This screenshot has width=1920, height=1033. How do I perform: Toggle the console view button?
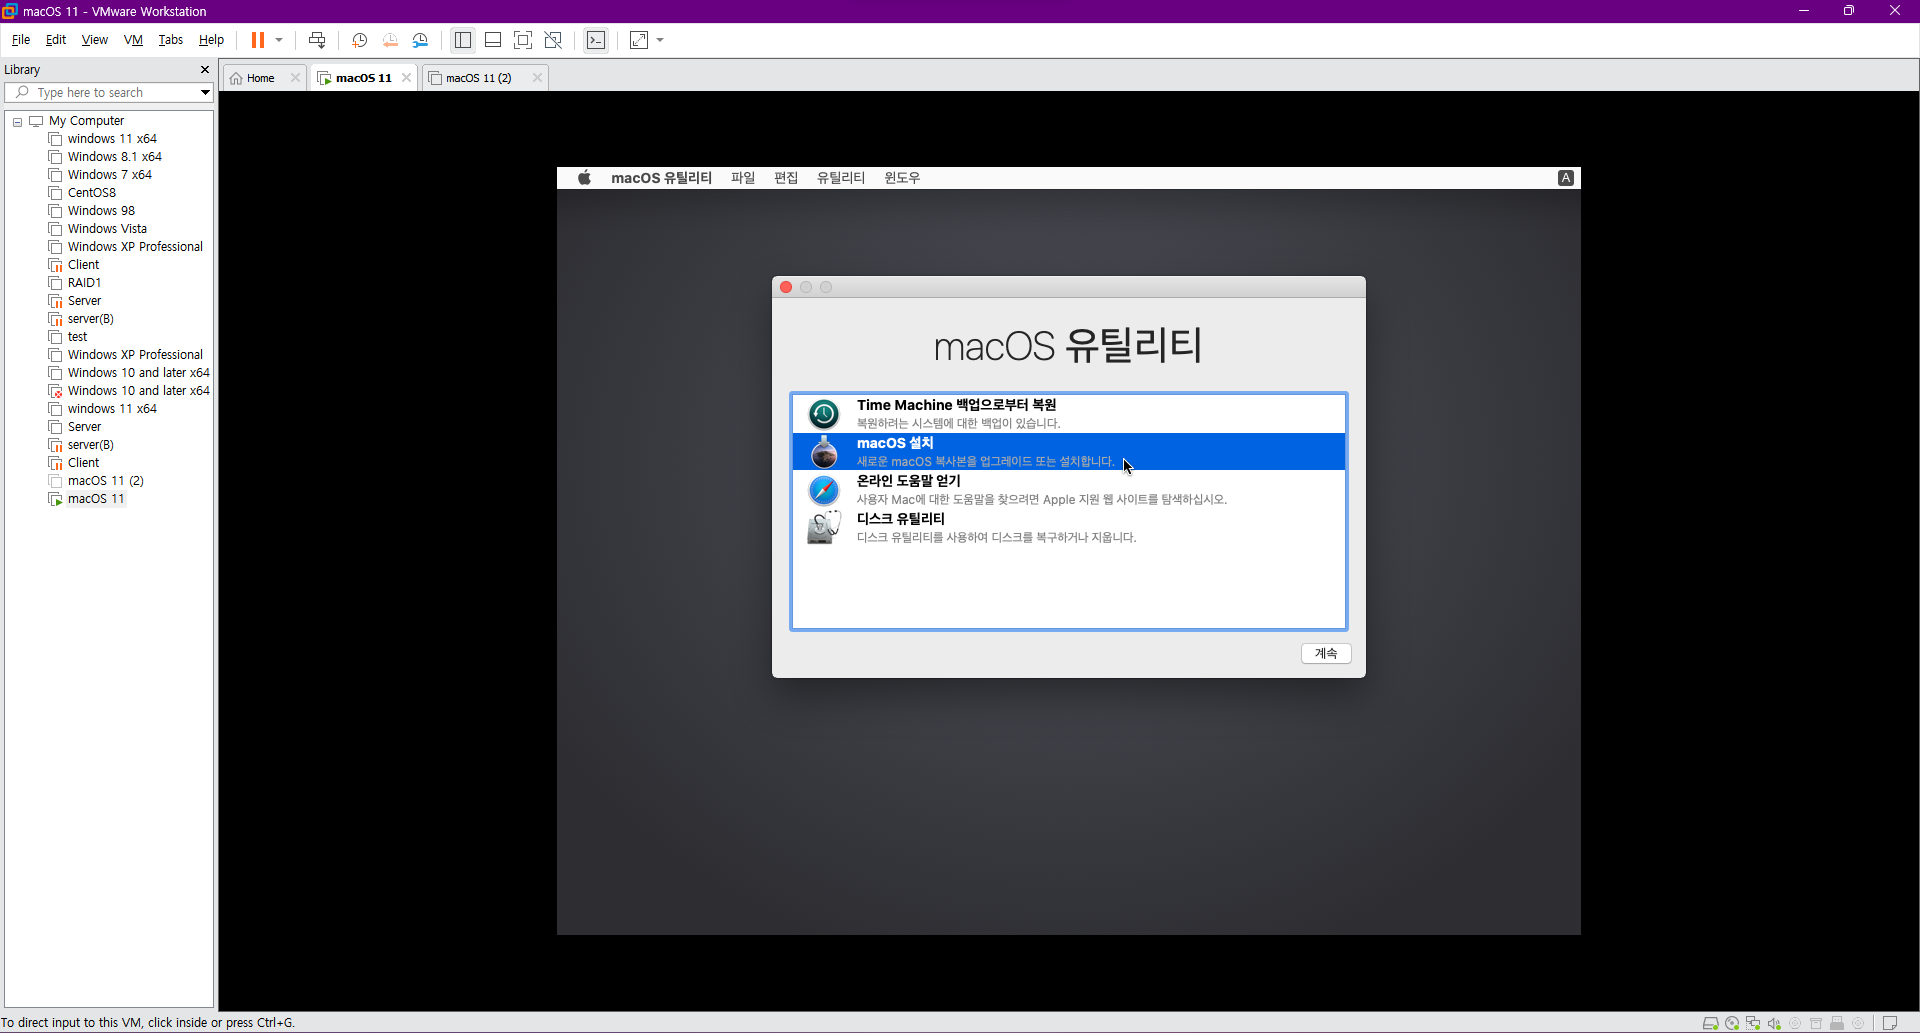point(596,40)
